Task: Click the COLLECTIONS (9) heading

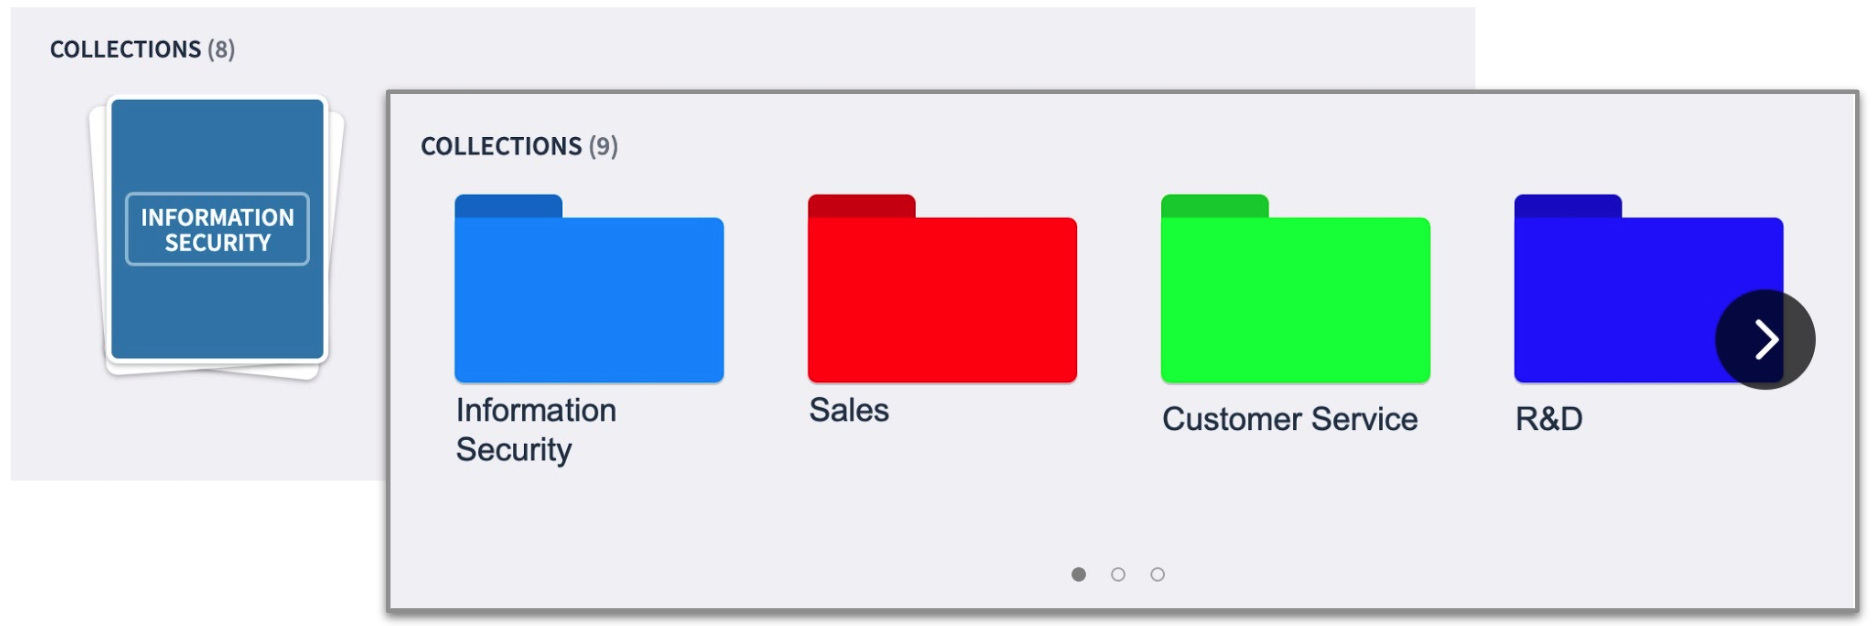Action: (519, 146)
